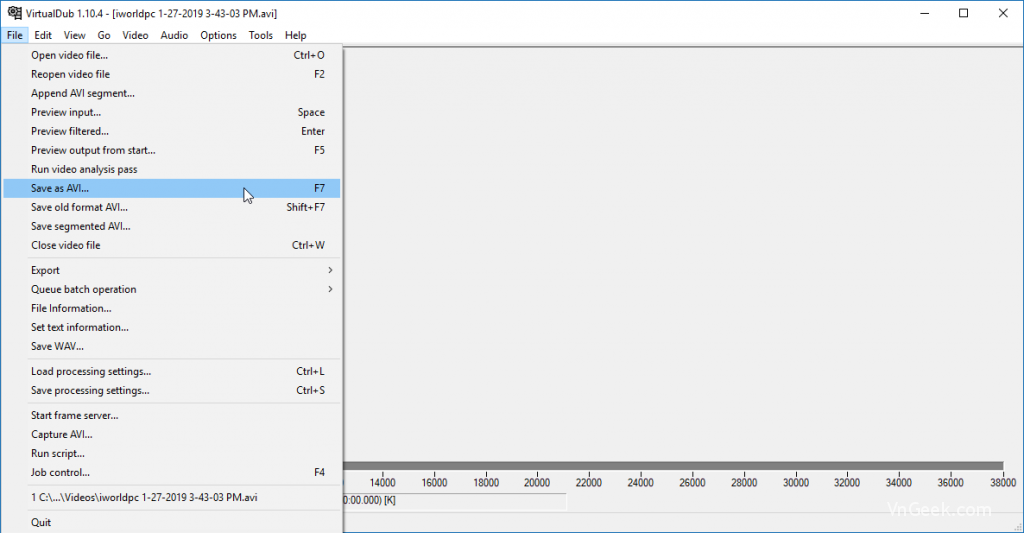Choose Start frame server...
The image size is (1024, 533).
[172, 415]
